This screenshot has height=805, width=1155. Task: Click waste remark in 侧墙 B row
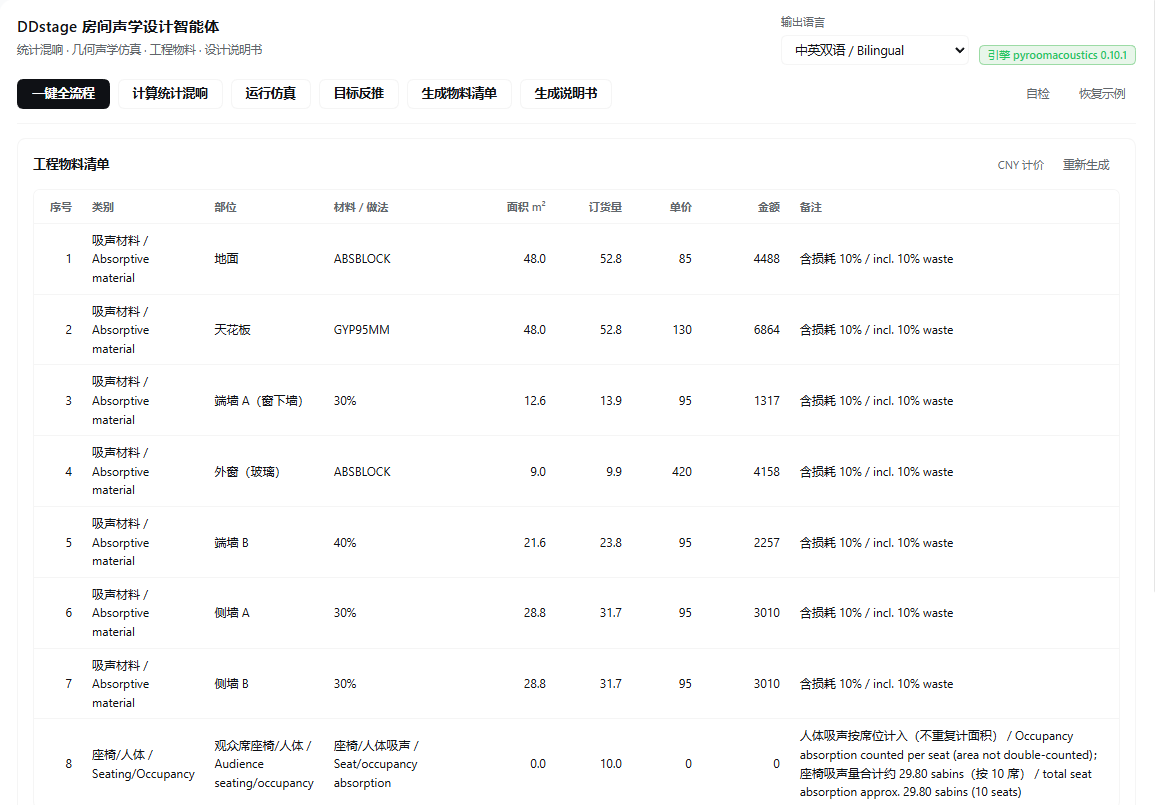pyautogui.click(x=877, y=683)
